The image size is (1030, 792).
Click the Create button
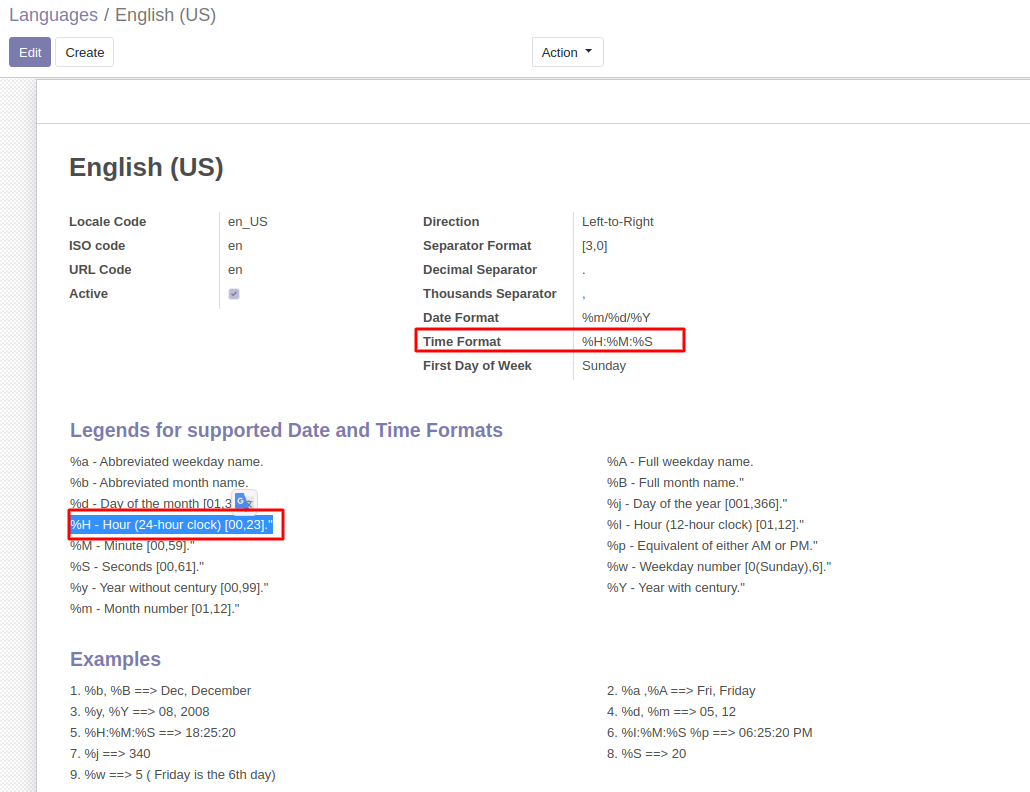(x=85, y=53)
